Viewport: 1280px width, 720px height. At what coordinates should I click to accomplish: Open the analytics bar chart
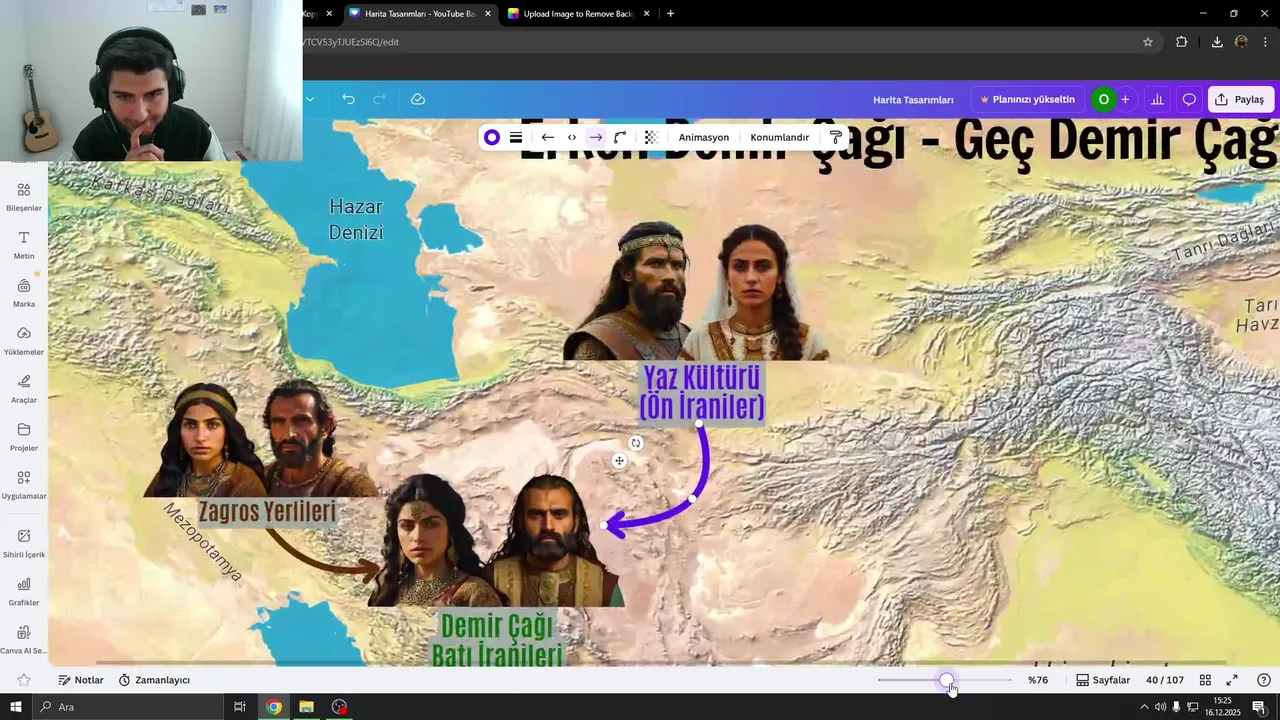pos(1158,100)
